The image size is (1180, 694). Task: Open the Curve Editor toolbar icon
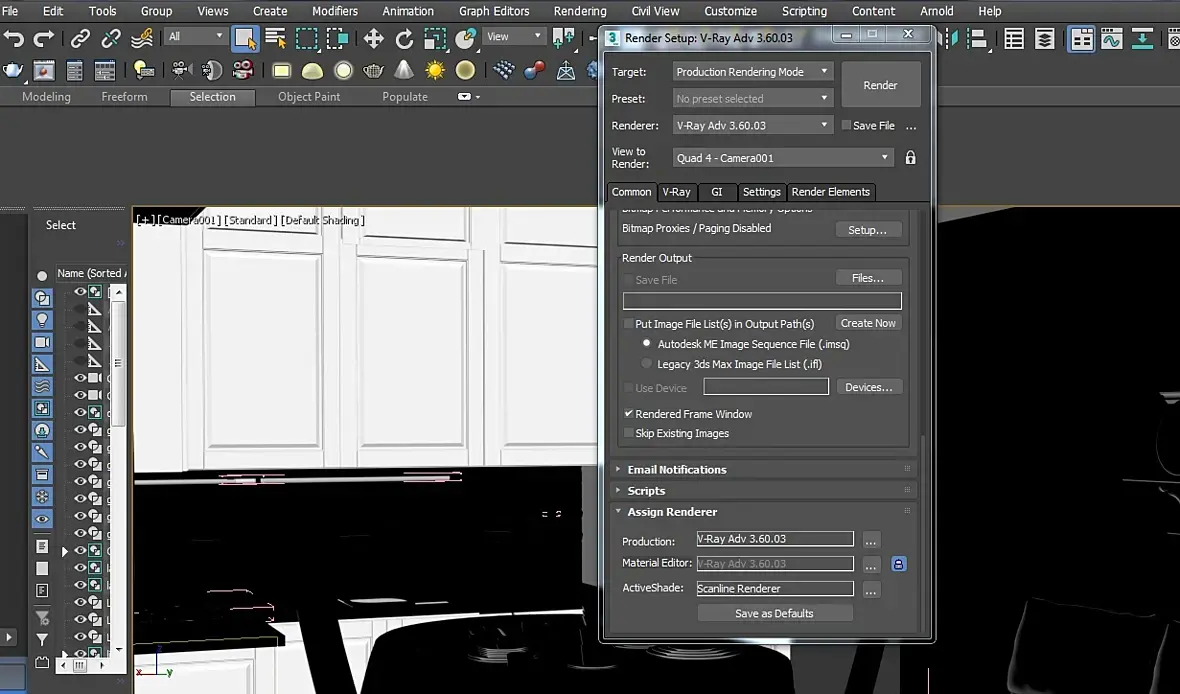[1111, 39]
